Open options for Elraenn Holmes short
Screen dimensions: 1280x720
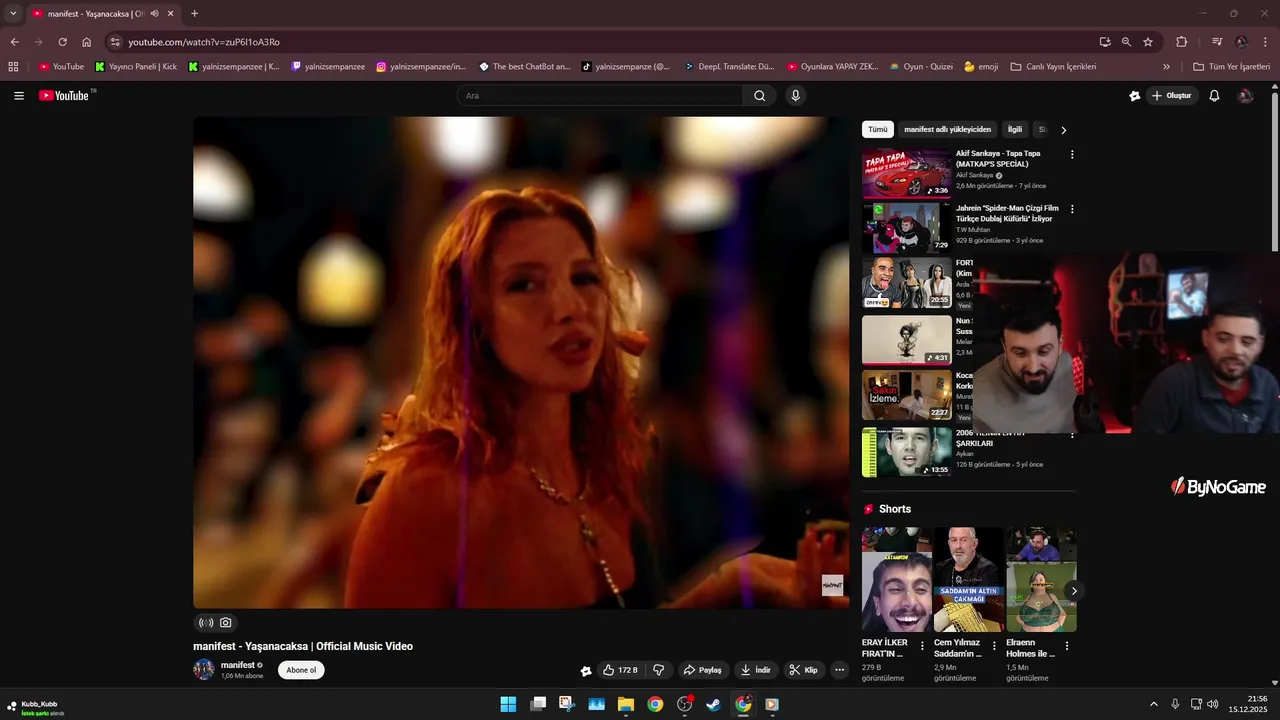coord(1067,647)
